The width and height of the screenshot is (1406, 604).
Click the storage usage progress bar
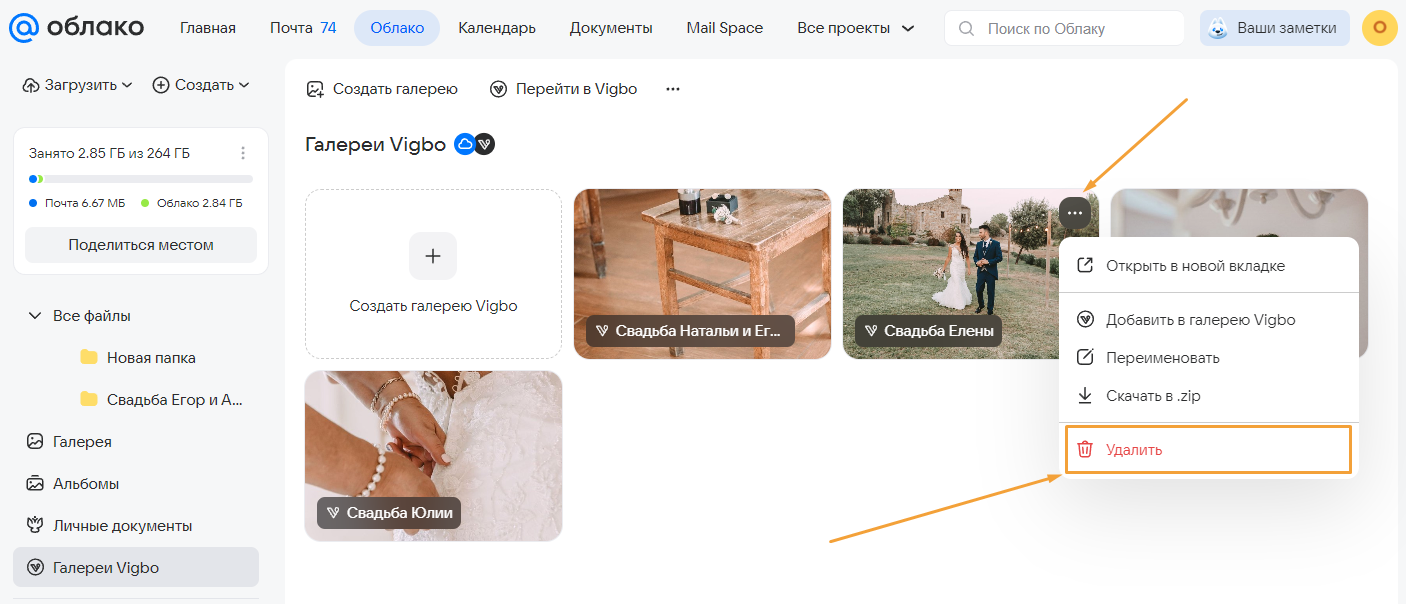pyautogui.click(x=141, y=179)
